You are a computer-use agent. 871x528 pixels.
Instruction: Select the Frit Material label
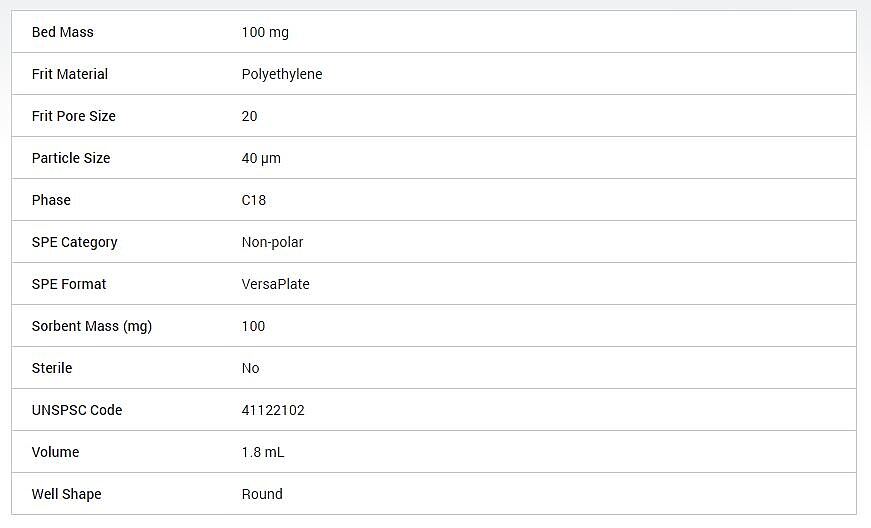69,74
